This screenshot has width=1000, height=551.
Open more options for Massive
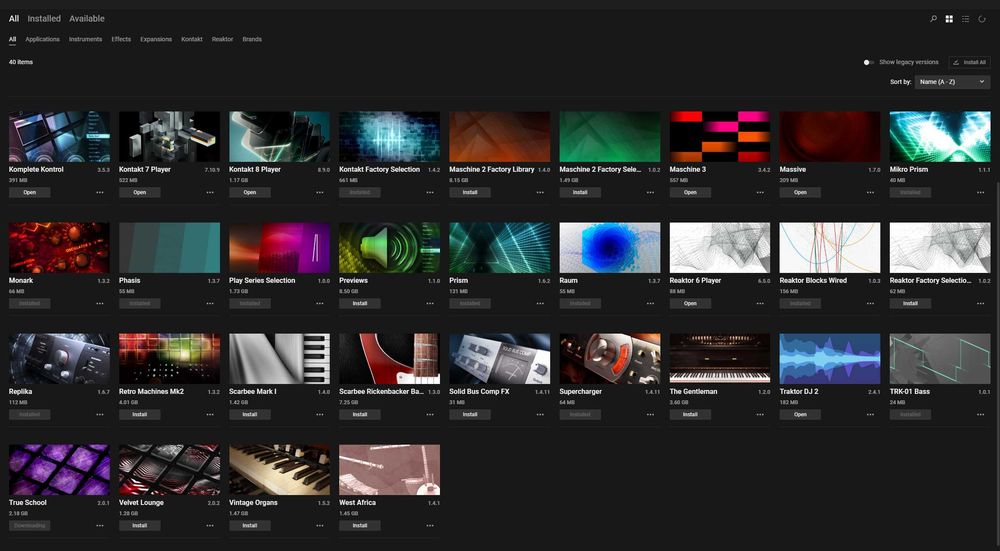(871, 192)
